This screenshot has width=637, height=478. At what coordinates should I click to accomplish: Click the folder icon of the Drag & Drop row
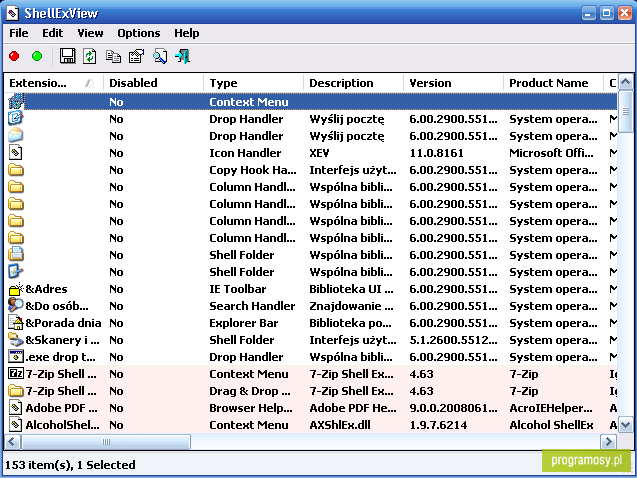(x=16, y=391)
